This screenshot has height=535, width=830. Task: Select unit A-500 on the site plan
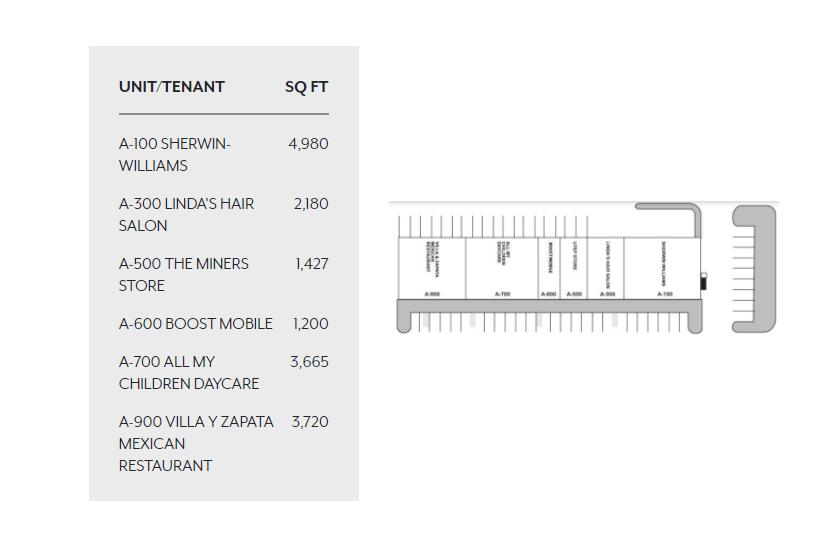click(574, 268)
